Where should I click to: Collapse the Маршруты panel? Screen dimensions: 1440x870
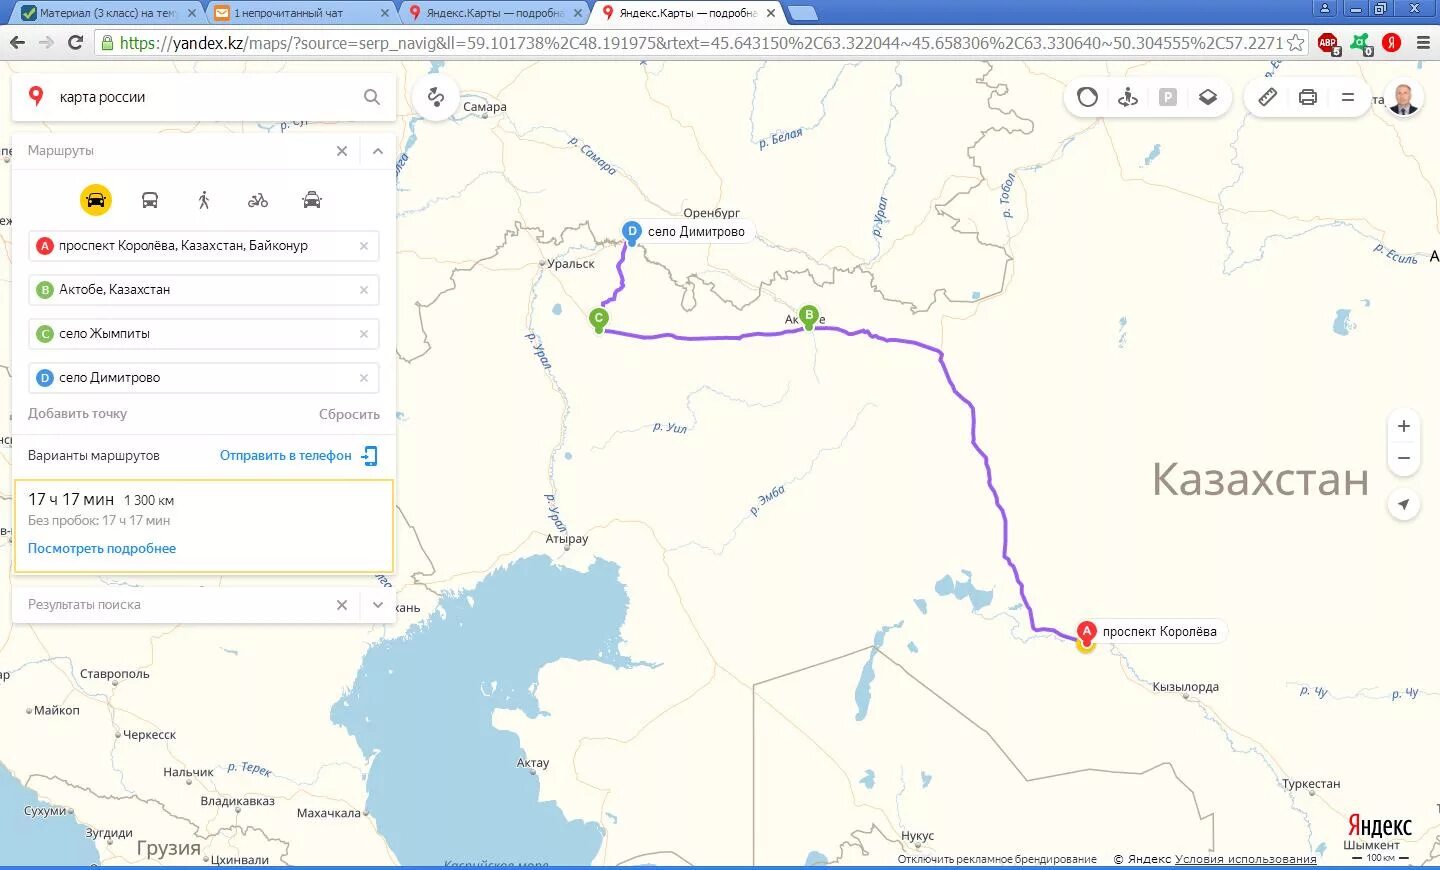pyautogui.click(x=378, y=151)
